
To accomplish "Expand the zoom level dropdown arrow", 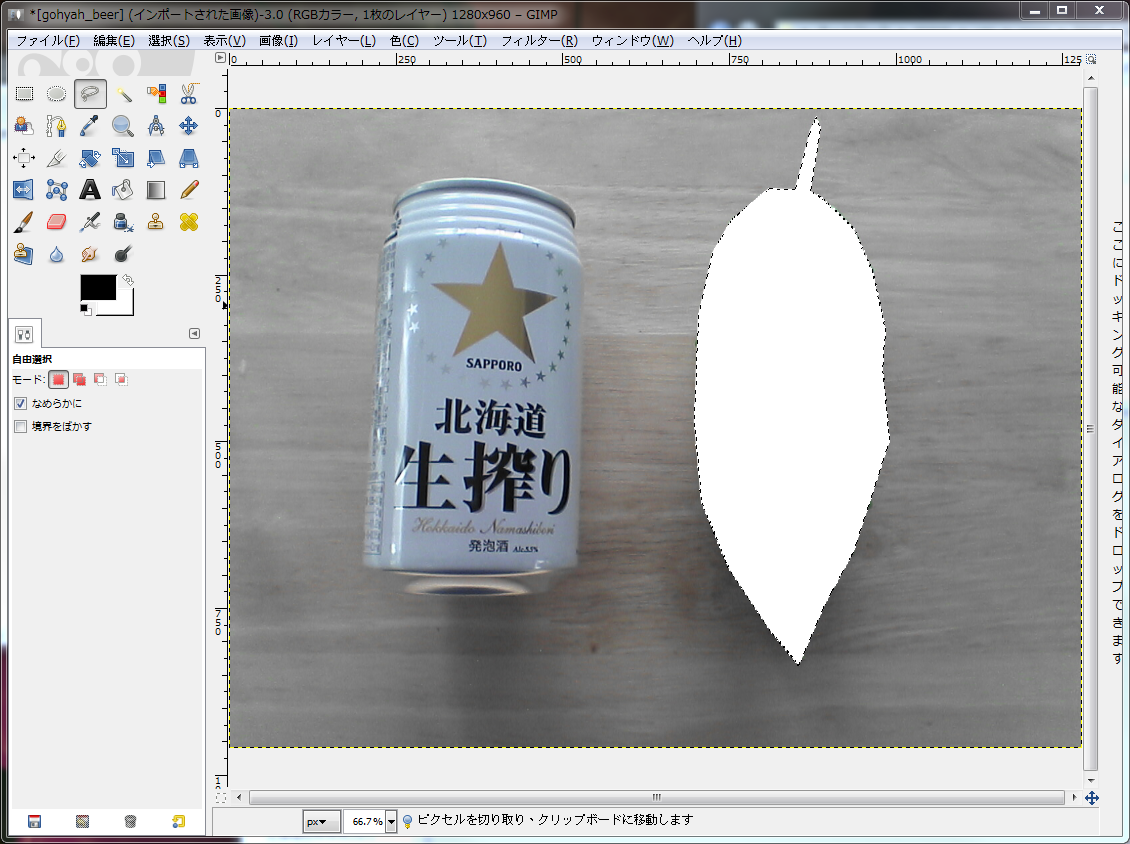I will coord(391,821).
